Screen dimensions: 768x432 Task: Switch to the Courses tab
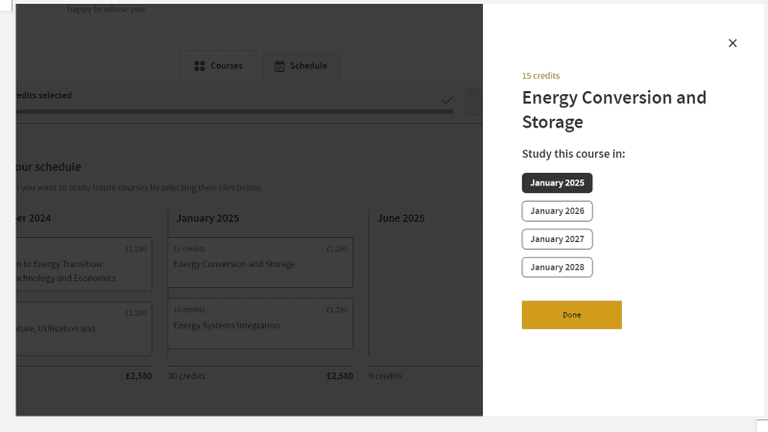tap(219, 66)
